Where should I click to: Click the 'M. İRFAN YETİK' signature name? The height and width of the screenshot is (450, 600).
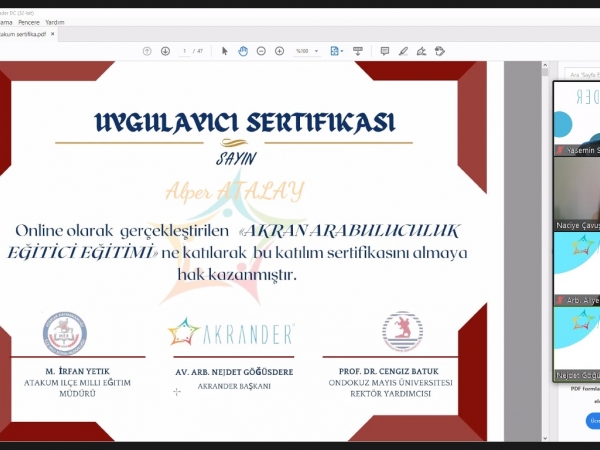coord(77,371)
